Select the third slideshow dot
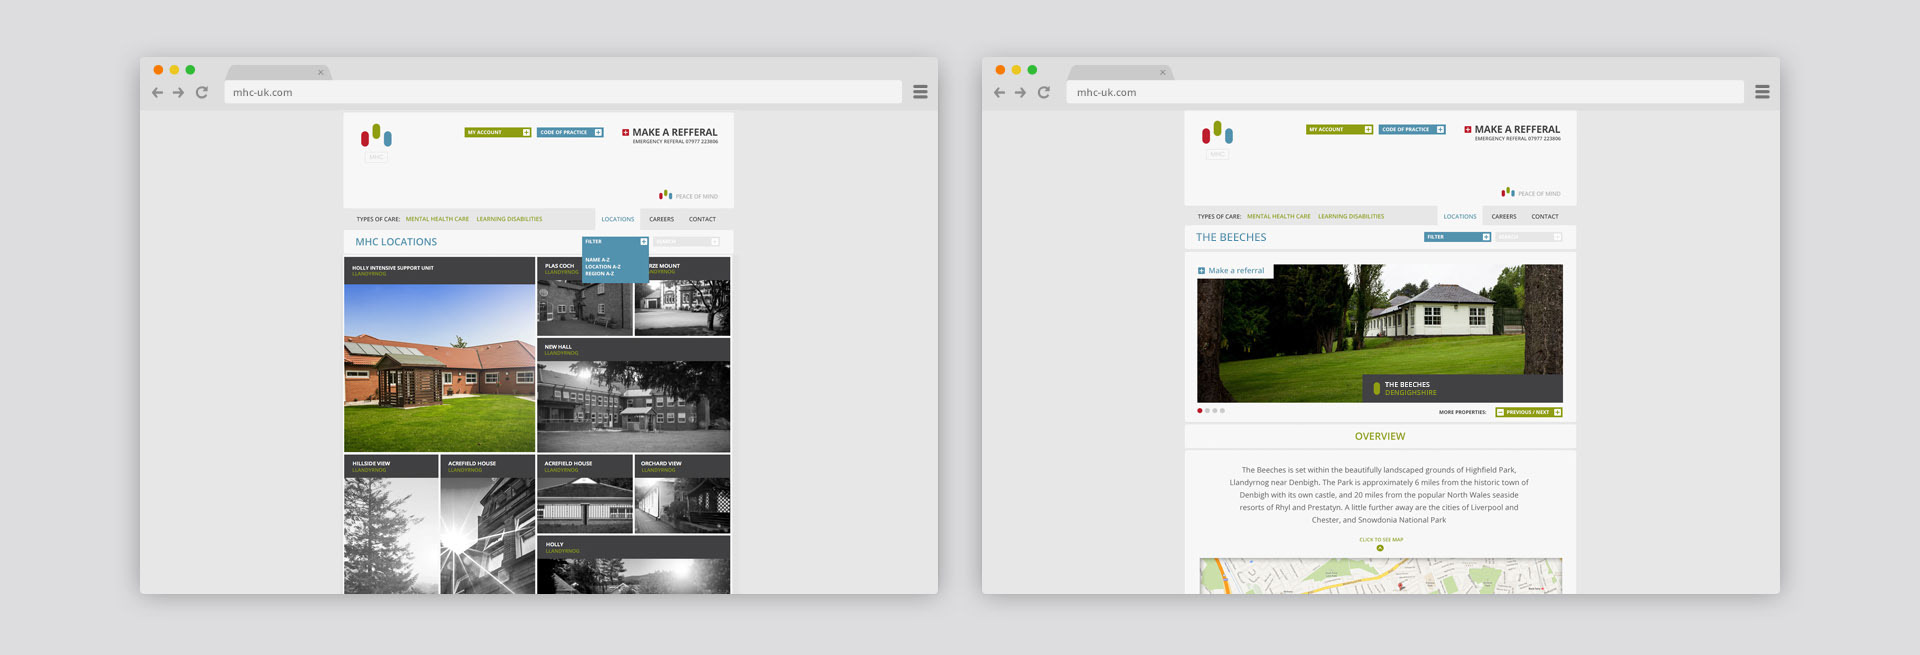The image size is (1920, 655). (x=1215, y=411)
